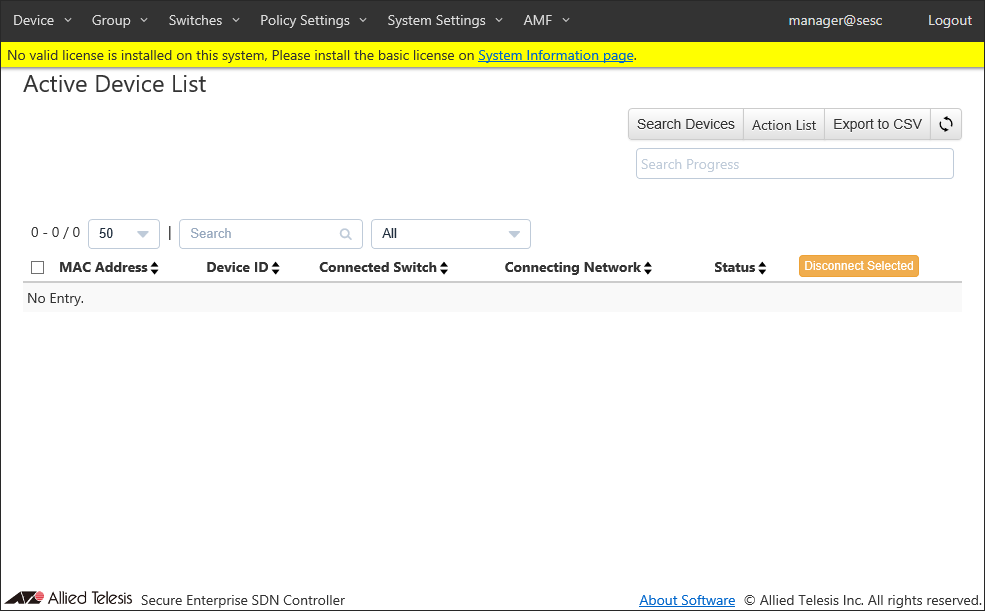Open the All filter dropdown

coord(450,234)
